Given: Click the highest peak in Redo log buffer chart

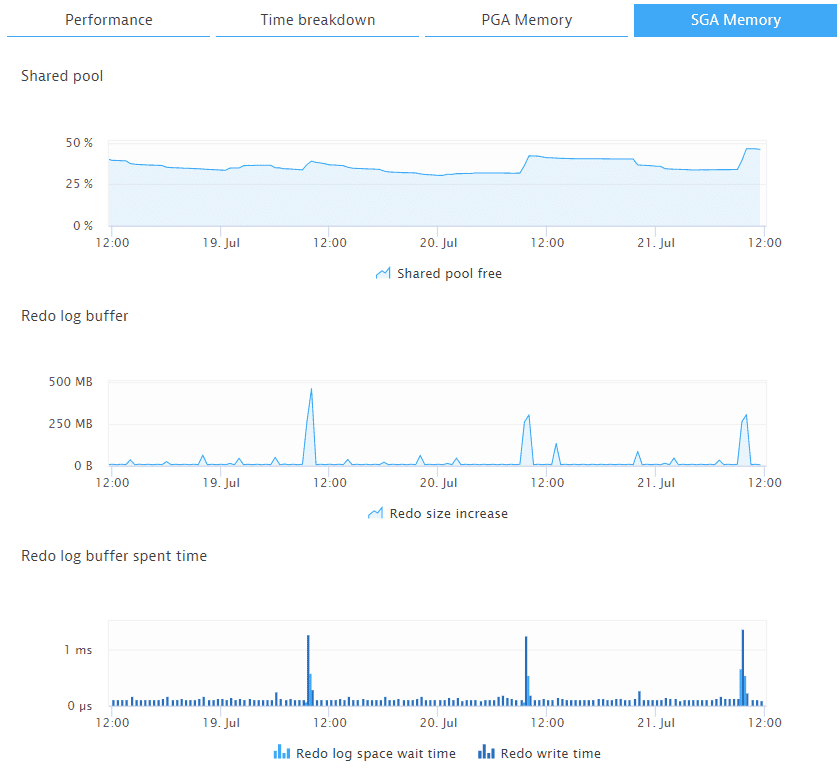Looking at the screenshot, I should 312,390.
